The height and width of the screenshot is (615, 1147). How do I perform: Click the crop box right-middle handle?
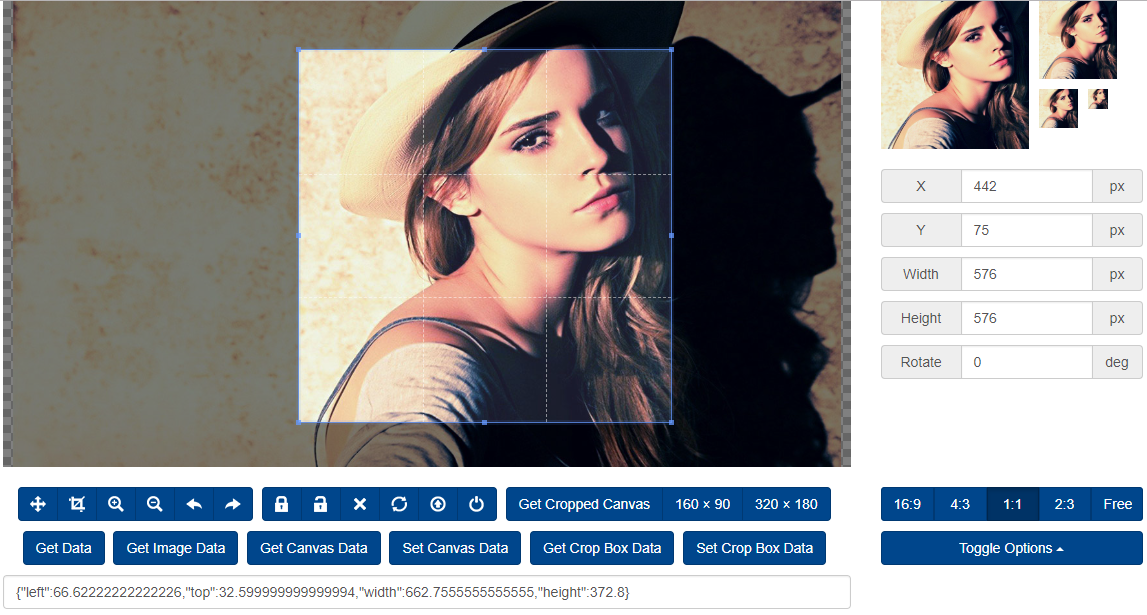(672, 235)
